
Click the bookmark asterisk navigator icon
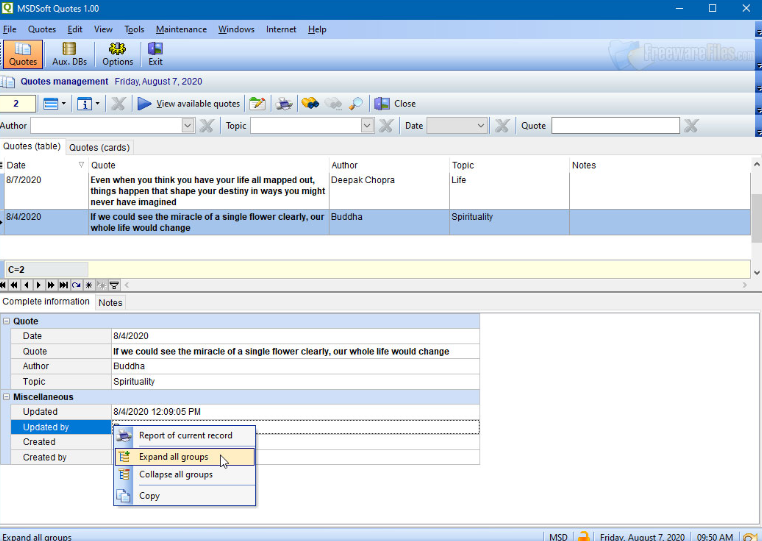tap(88, 285)
